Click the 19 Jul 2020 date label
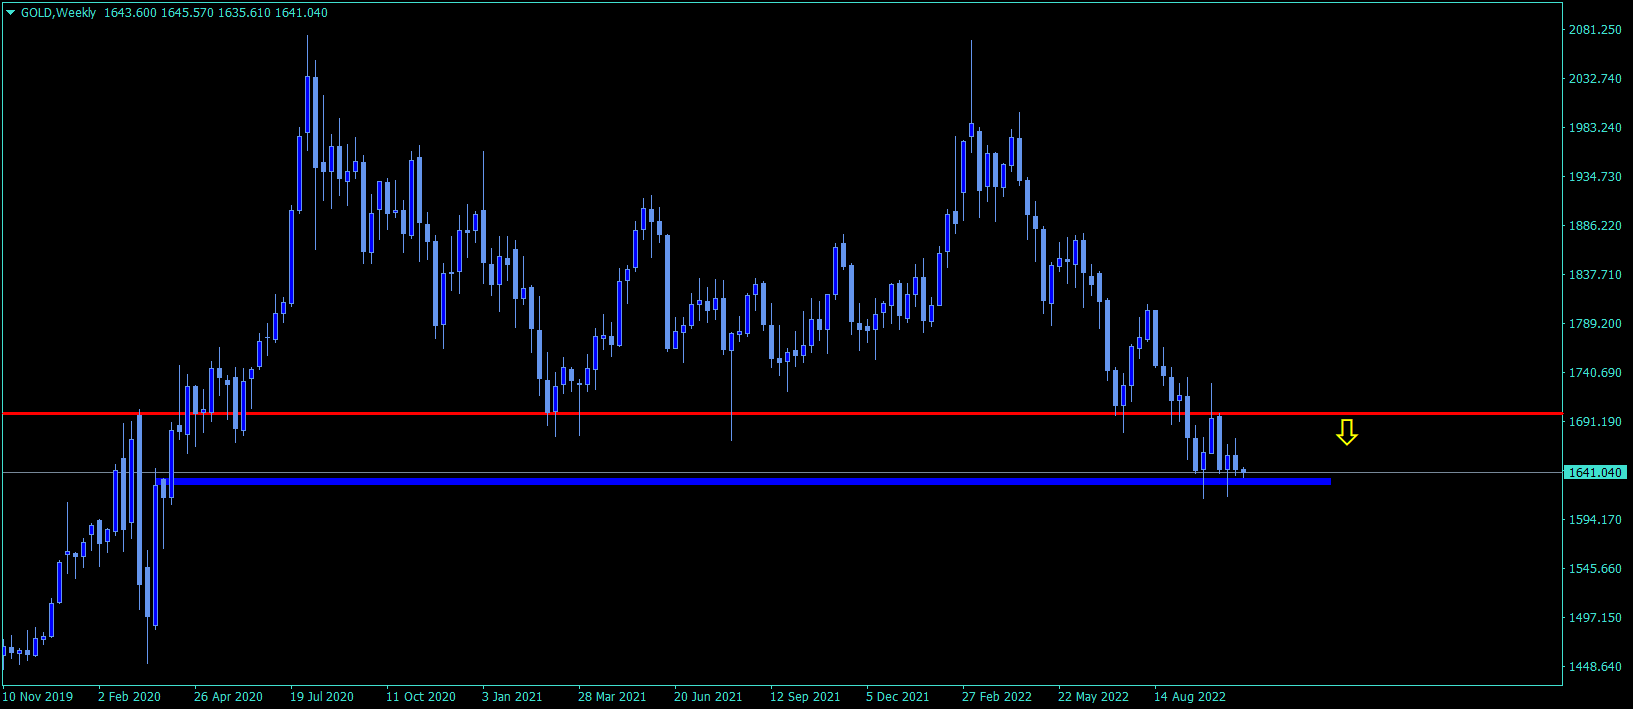The image size is (1633, 709). [x=322, y=697]
